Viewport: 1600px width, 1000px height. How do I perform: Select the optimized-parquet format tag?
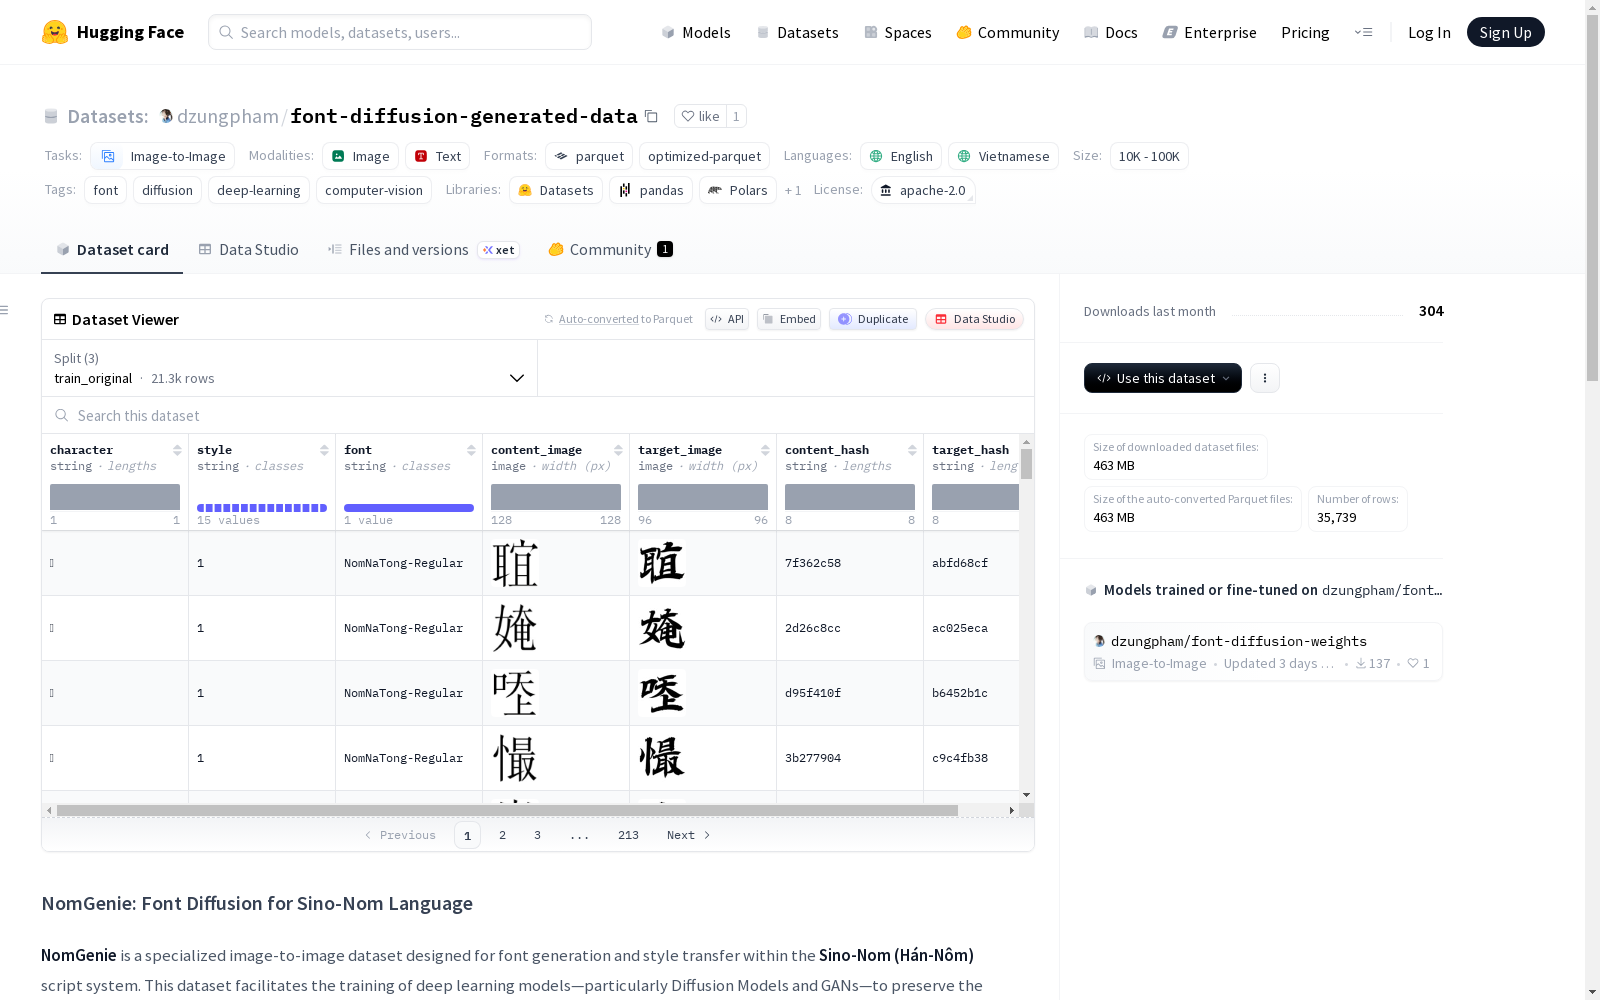(x=704, y=156)
